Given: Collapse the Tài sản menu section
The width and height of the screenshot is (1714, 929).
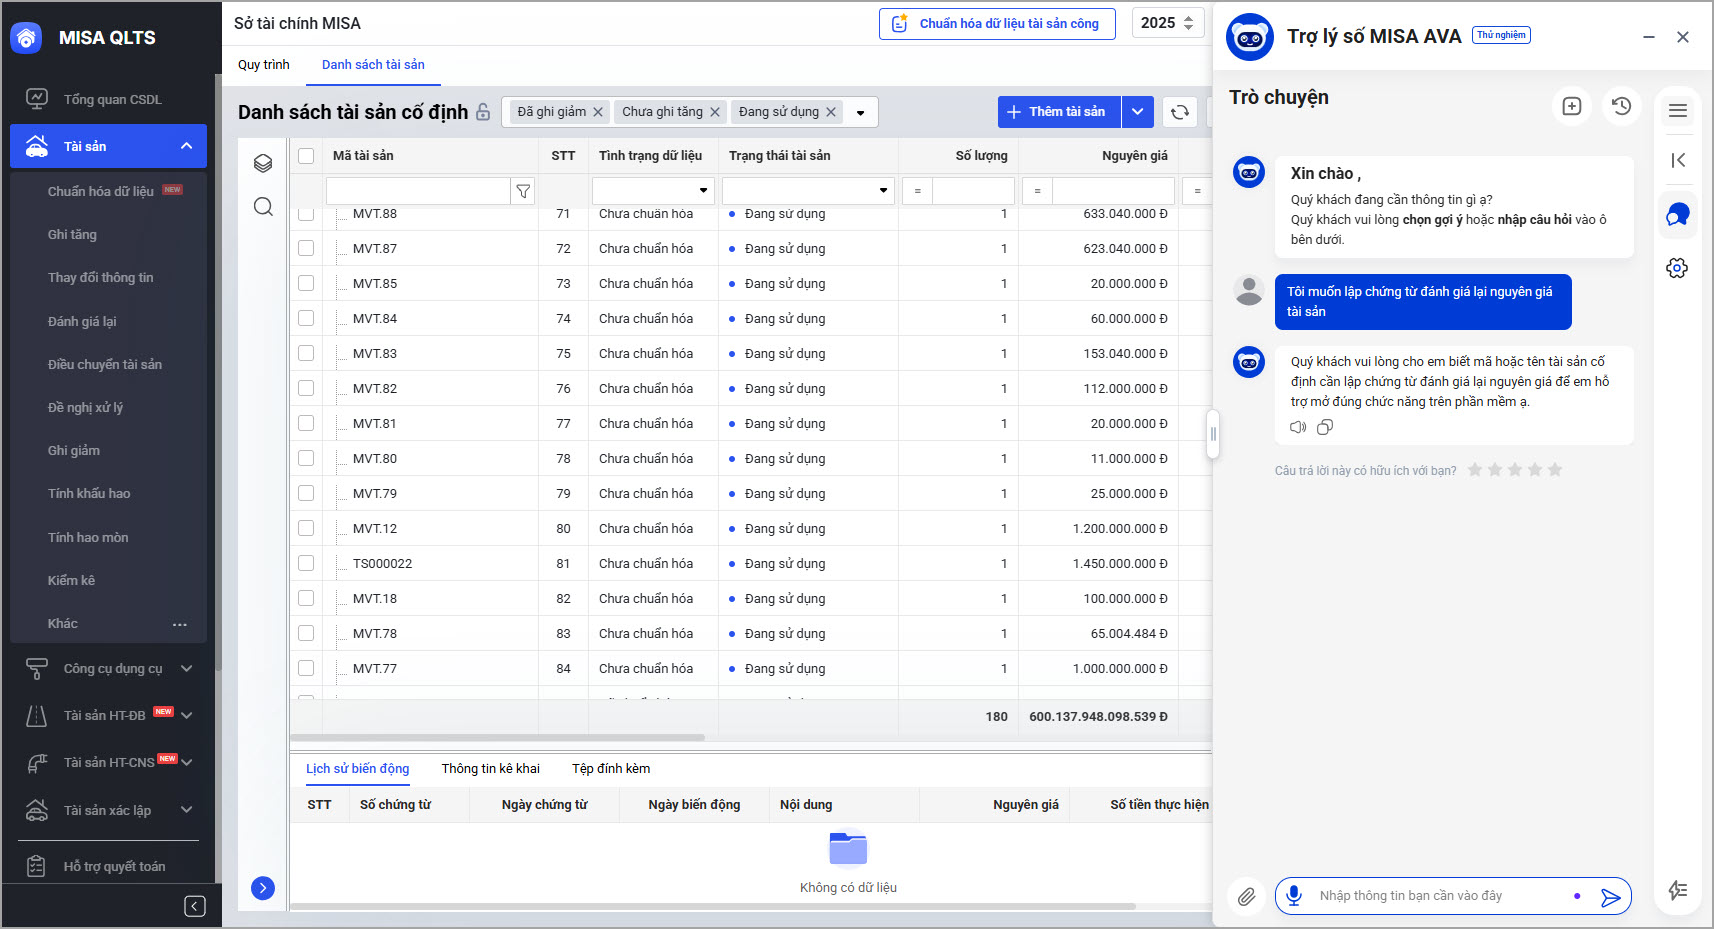Looking at the screenshot, I should point(186,146).
